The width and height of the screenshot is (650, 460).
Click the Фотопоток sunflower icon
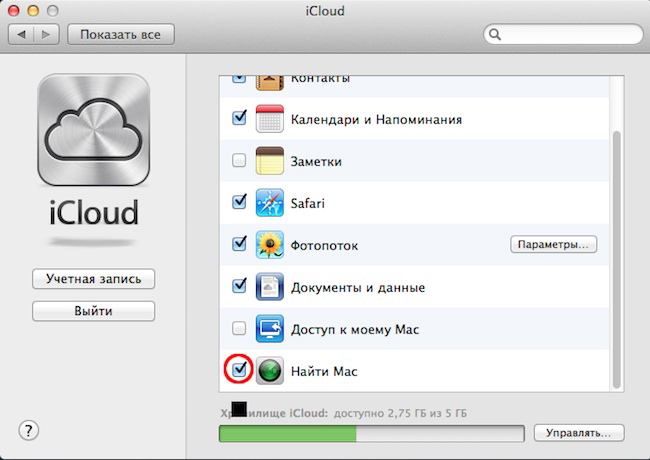[x=271, y=244]
